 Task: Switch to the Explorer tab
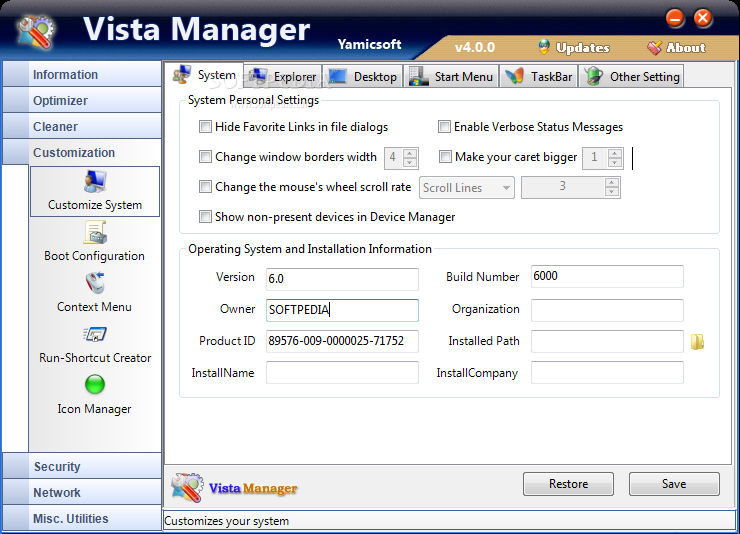click(283, 76)
